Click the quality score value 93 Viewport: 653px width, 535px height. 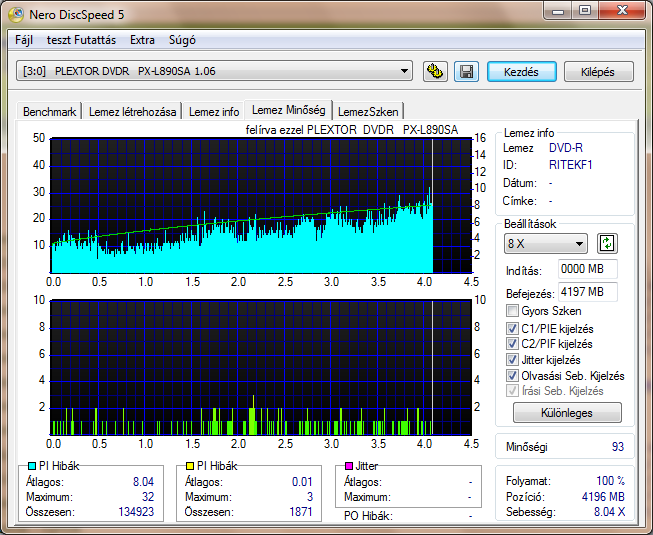(618, 447)
